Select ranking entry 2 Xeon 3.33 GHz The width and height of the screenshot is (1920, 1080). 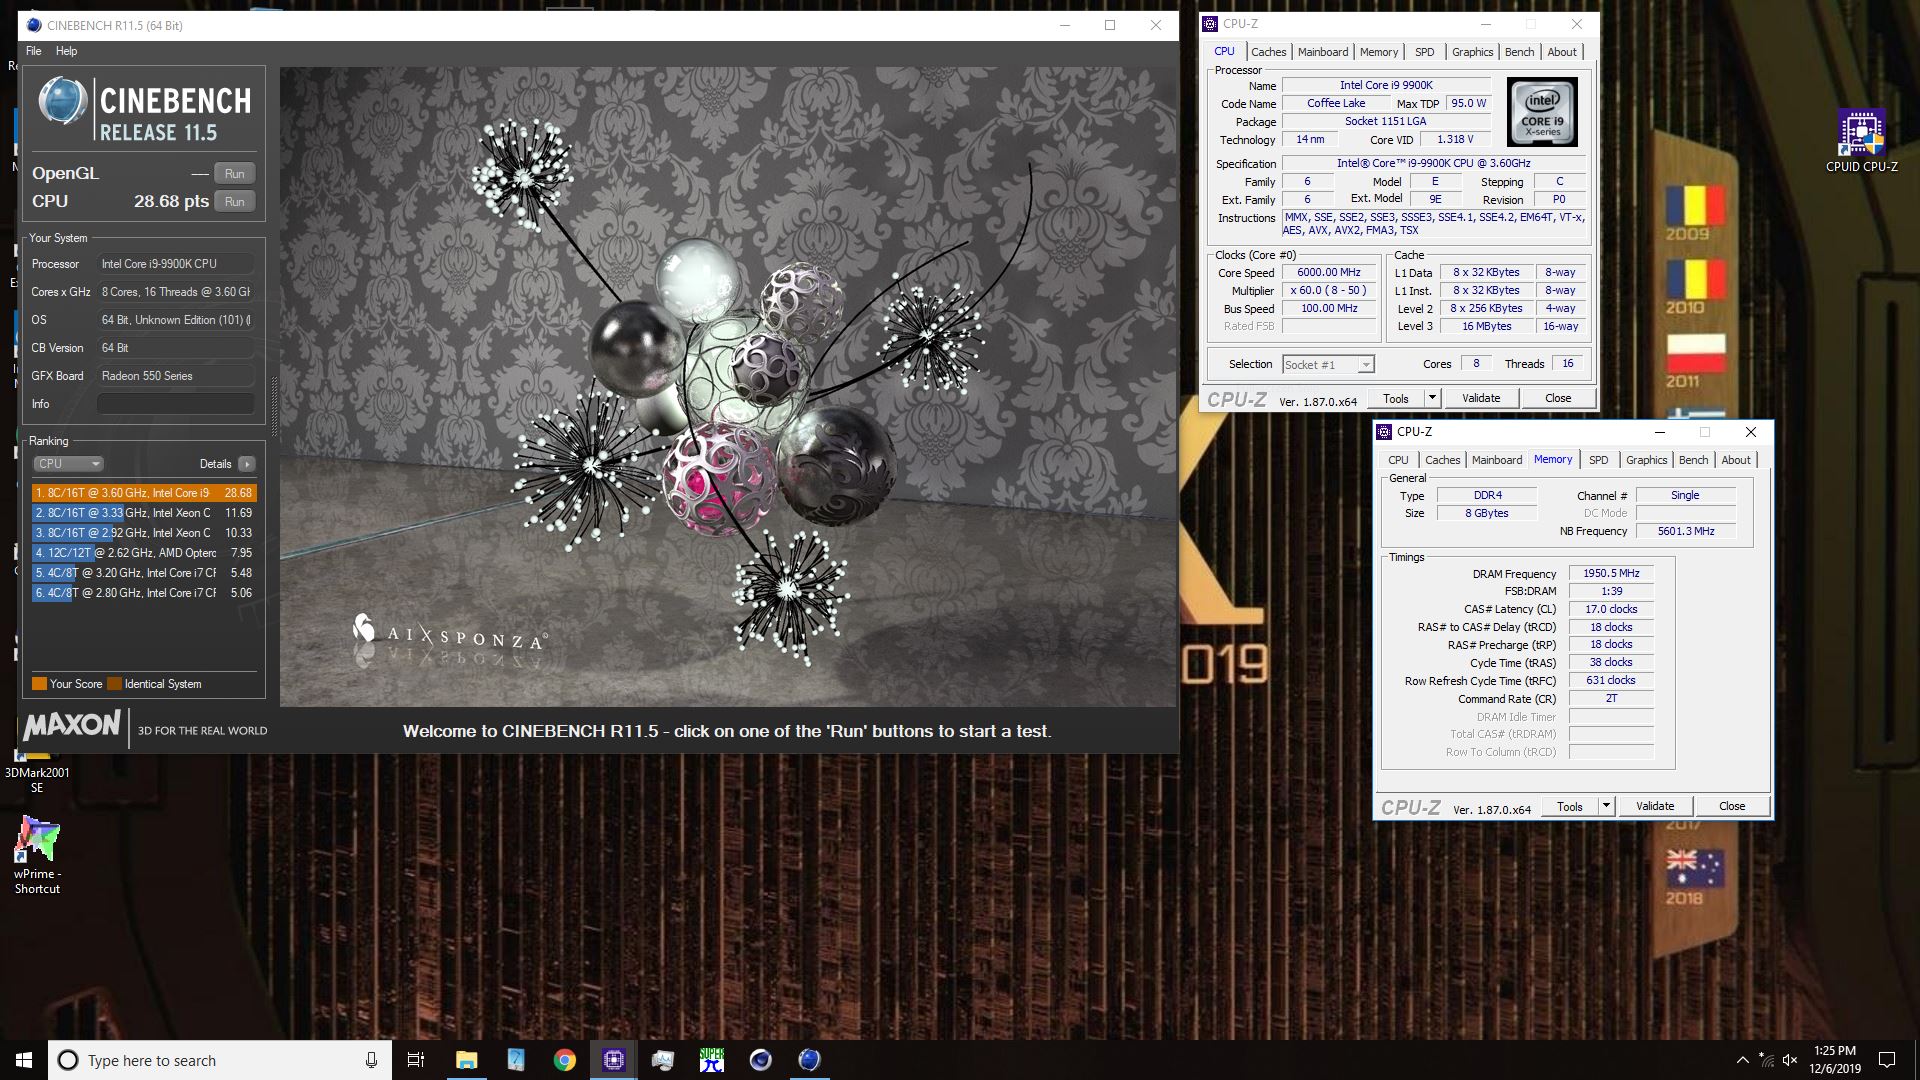[144, 513]
